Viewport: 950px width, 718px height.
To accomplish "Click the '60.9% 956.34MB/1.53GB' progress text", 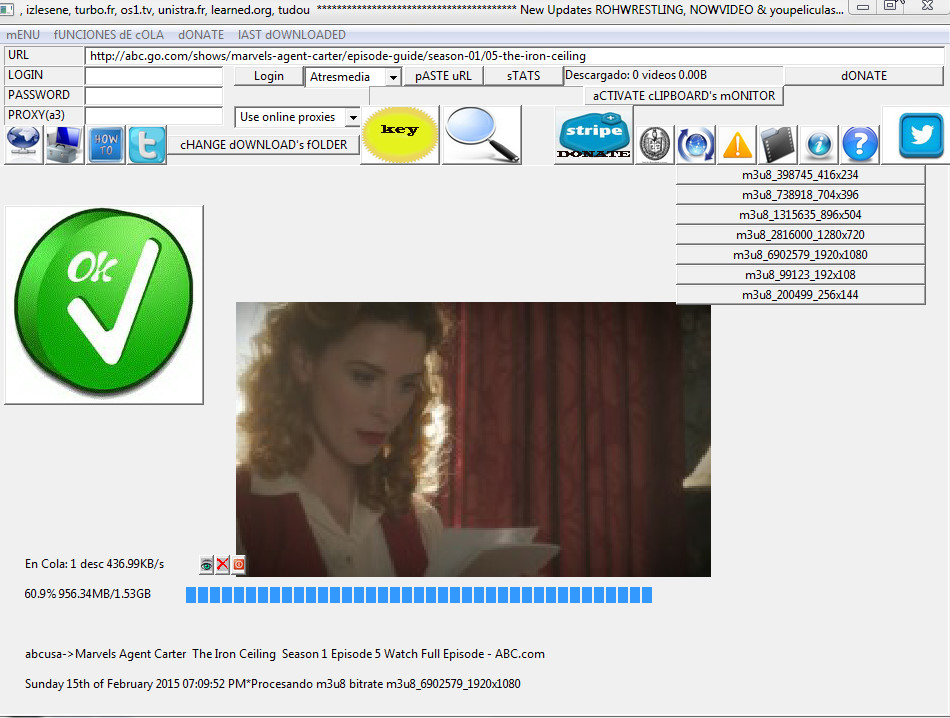I will [x=88, y=594].
